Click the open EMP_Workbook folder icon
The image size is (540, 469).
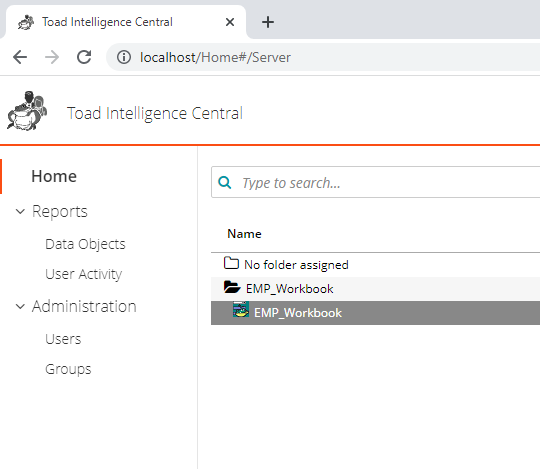pyautogui.click(x=232, y=287)
